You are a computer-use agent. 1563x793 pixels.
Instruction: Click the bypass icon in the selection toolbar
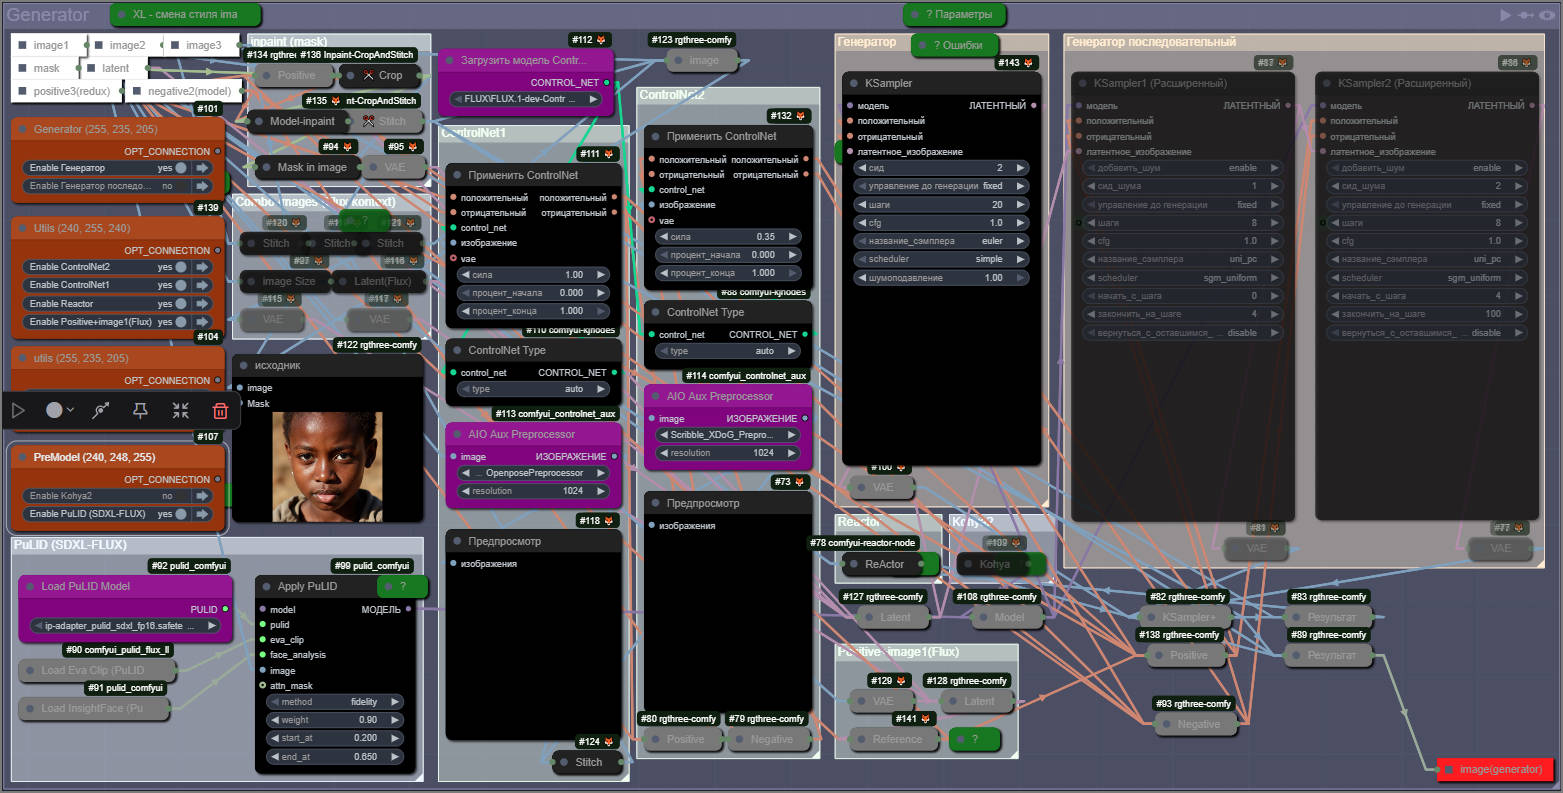pyautogui.click(x=100, y=410)
